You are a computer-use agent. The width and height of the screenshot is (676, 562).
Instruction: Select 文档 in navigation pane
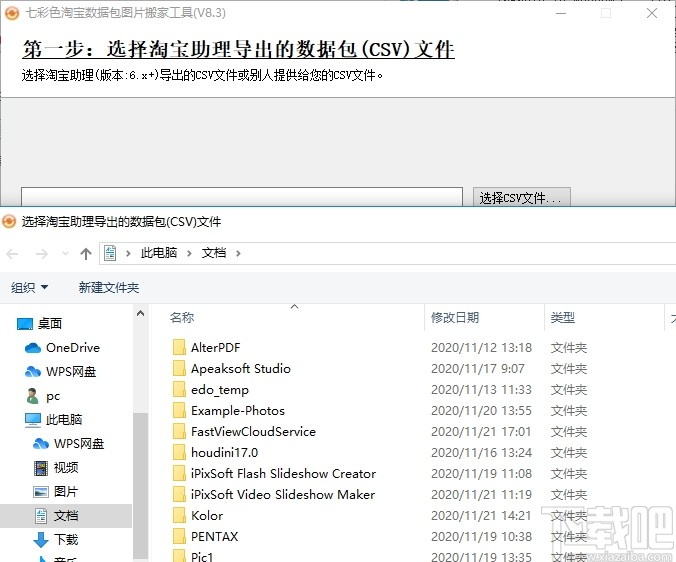(x=66, y=515)
